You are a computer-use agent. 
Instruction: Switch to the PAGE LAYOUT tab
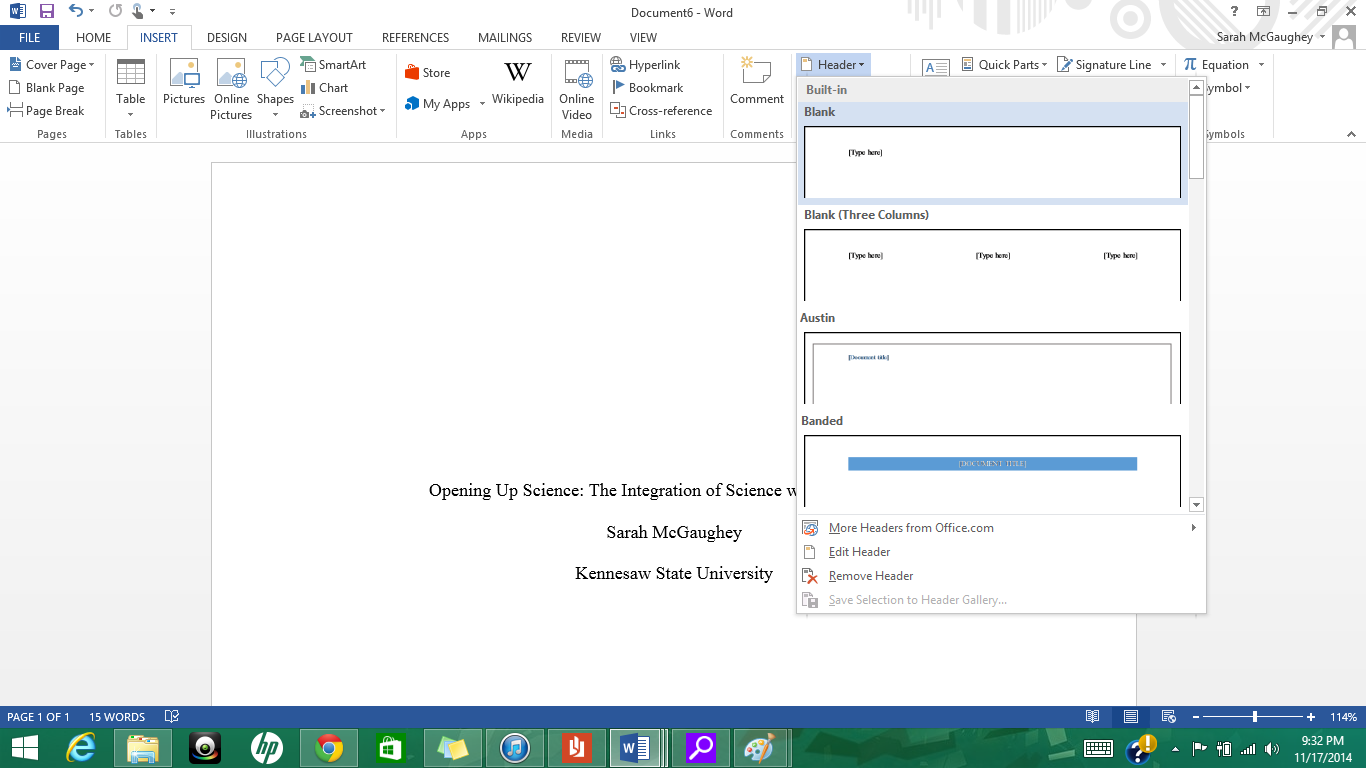pos(314,38)
